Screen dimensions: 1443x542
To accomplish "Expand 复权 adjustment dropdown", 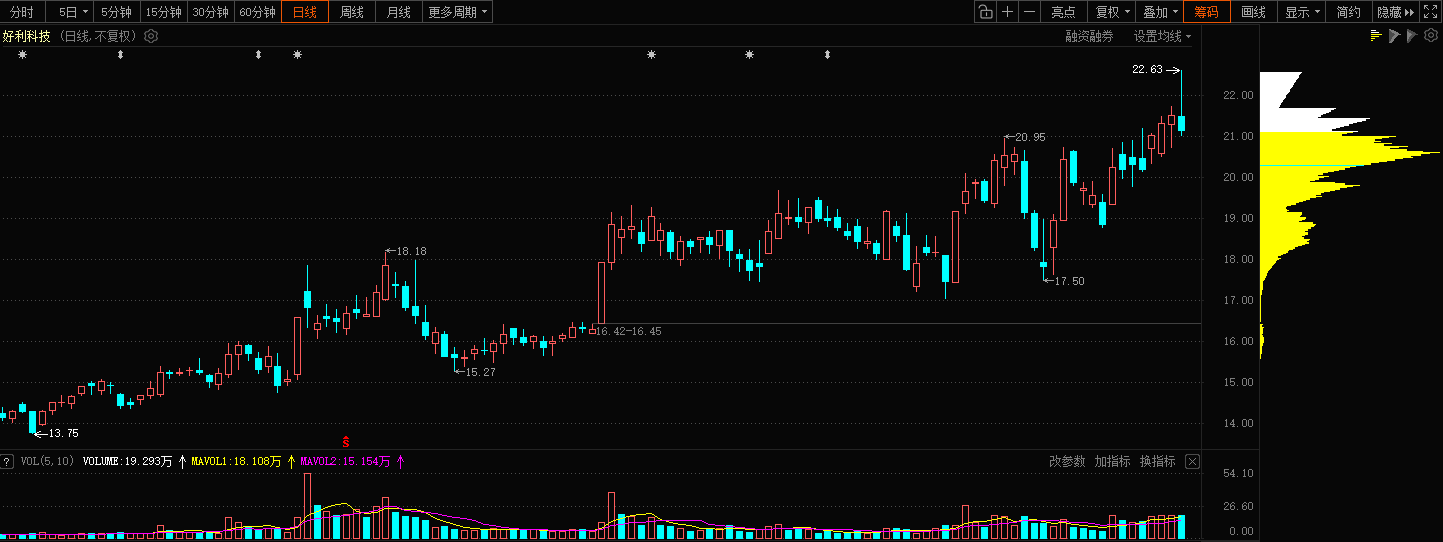I will (x=1113, y=12).
